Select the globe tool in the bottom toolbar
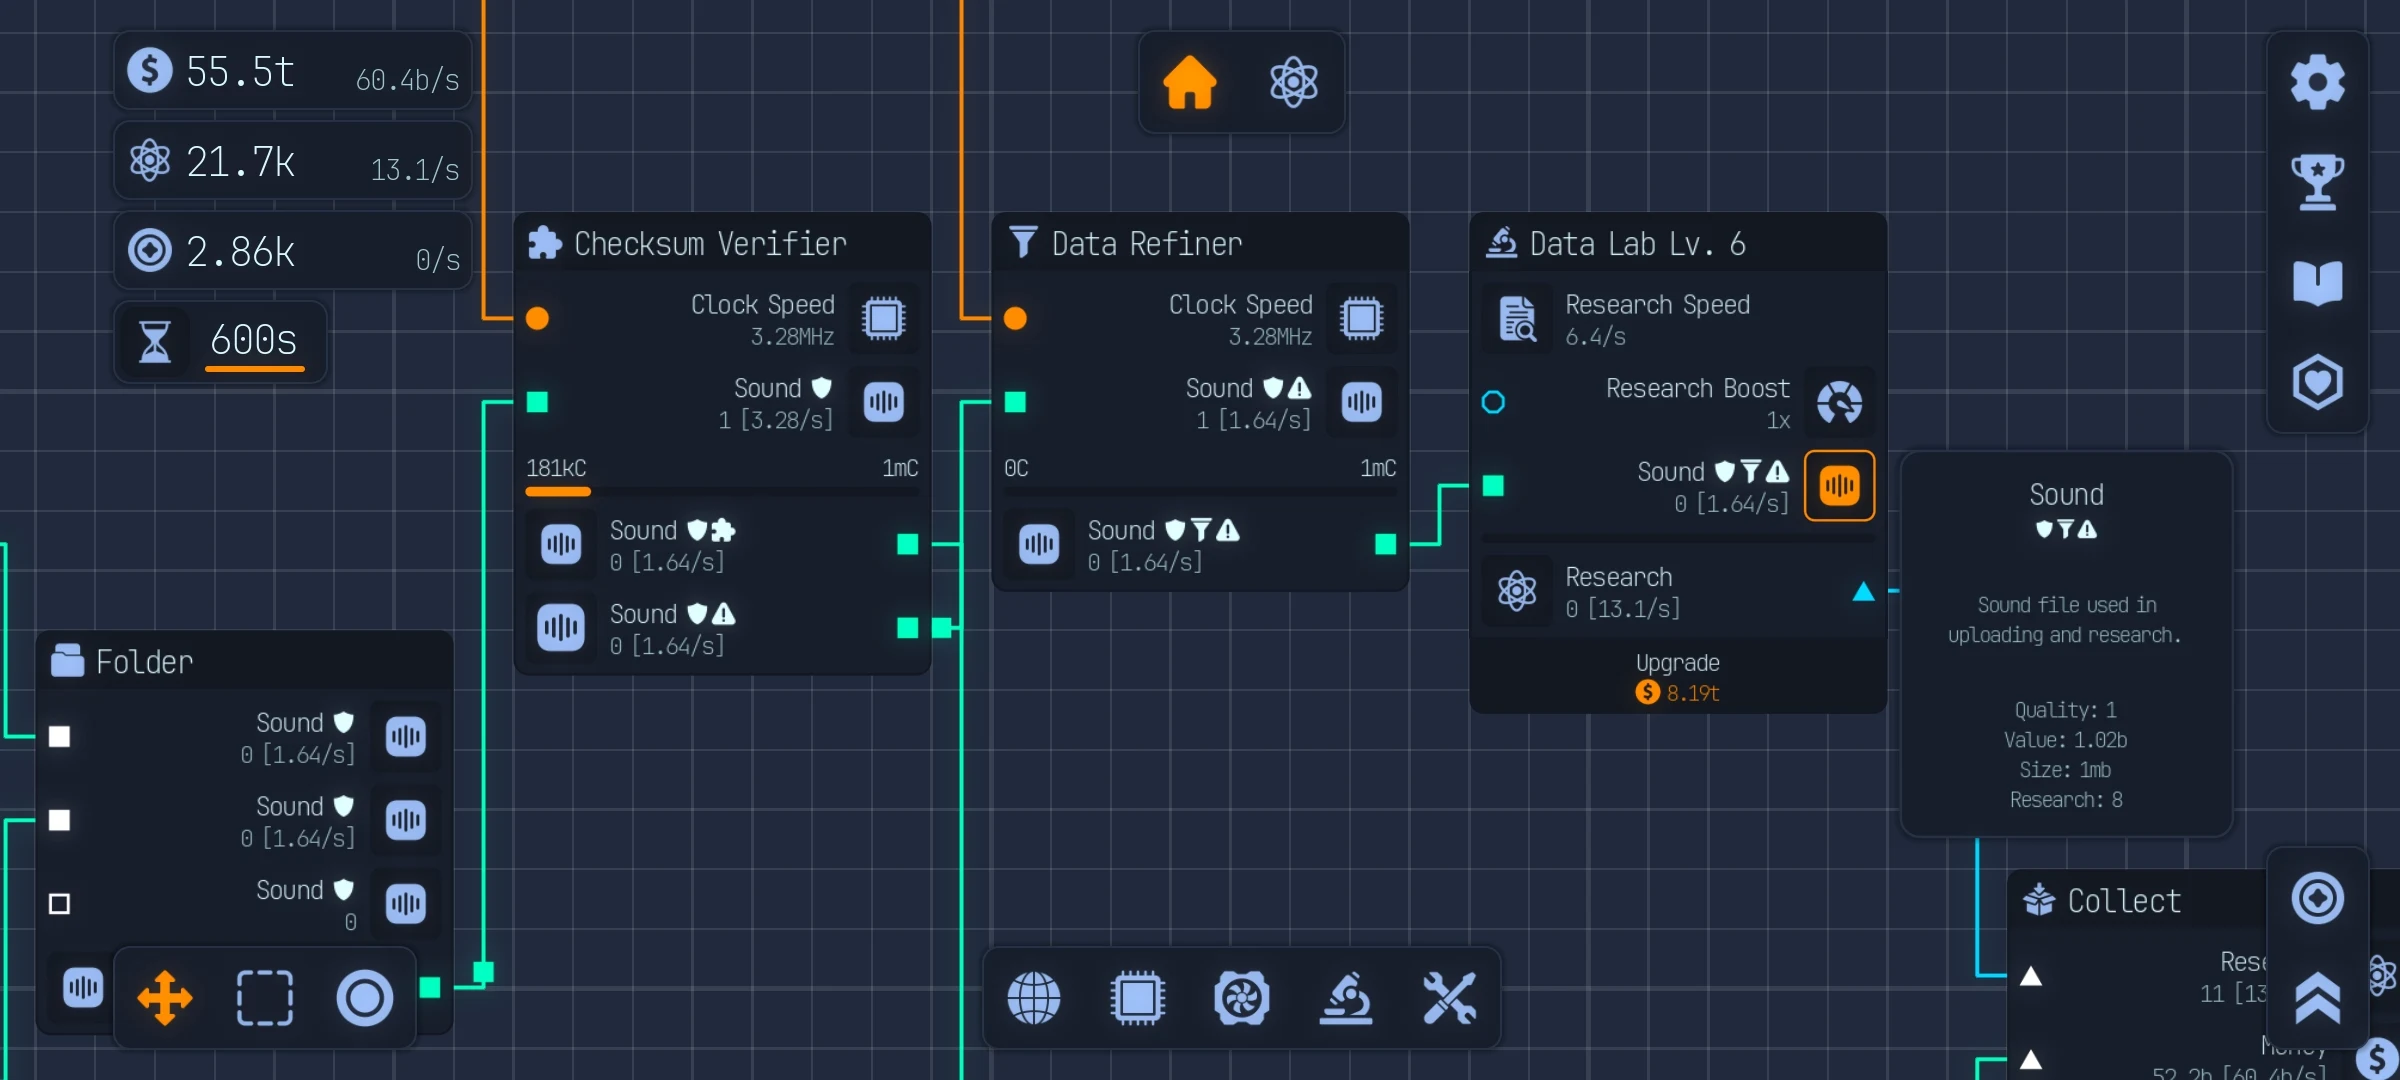The image size is (2400, 1080). click(x=1035, y=997)
